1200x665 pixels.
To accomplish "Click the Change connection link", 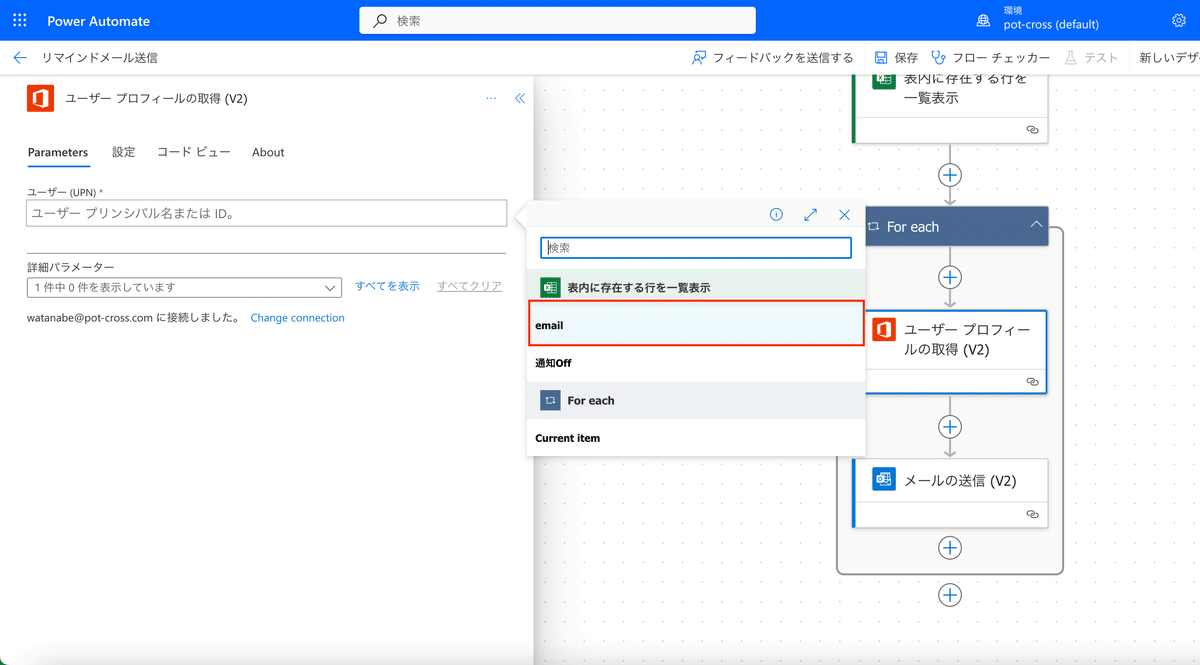I will click(297, 318).
